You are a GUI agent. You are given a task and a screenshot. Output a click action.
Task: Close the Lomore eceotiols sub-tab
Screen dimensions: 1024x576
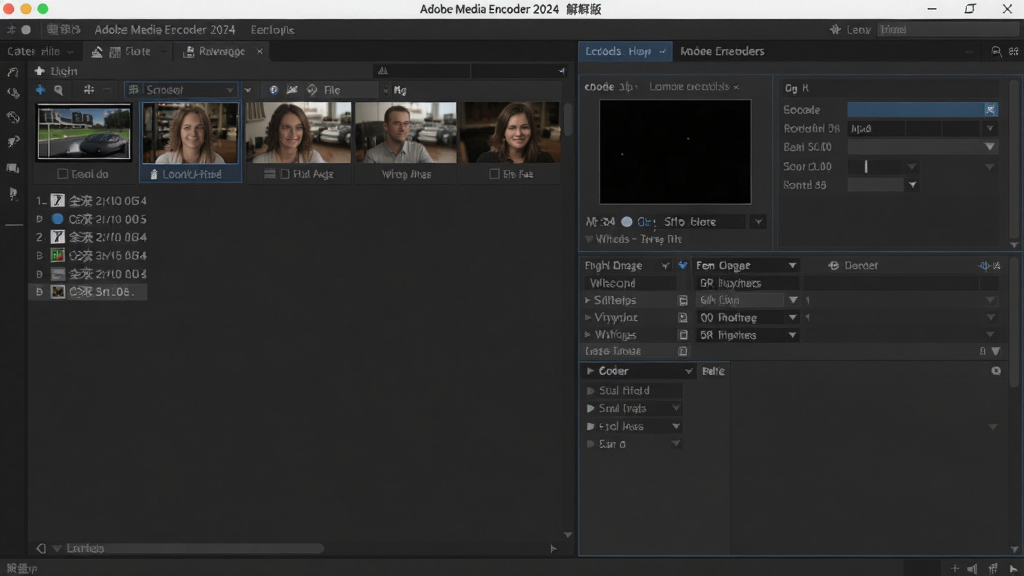click(736, 87)
